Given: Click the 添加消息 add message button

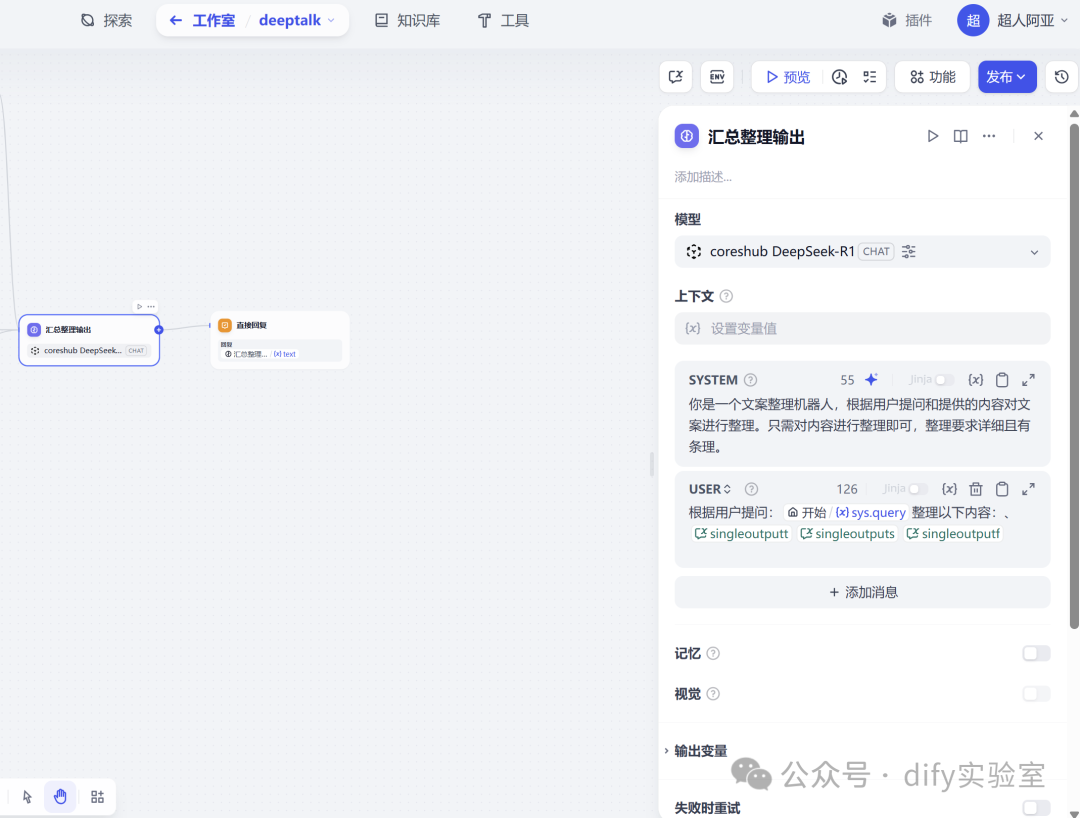Looking at the screenshot, I should 862,592.
